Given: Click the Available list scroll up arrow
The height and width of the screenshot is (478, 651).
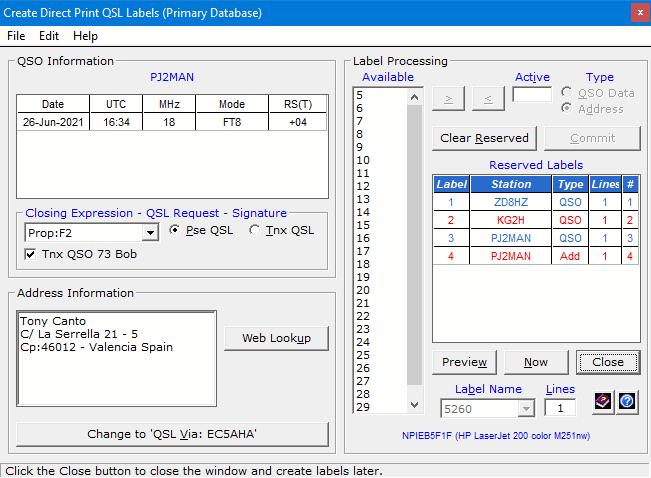Looking at the screenshot, I should (414, 98).
